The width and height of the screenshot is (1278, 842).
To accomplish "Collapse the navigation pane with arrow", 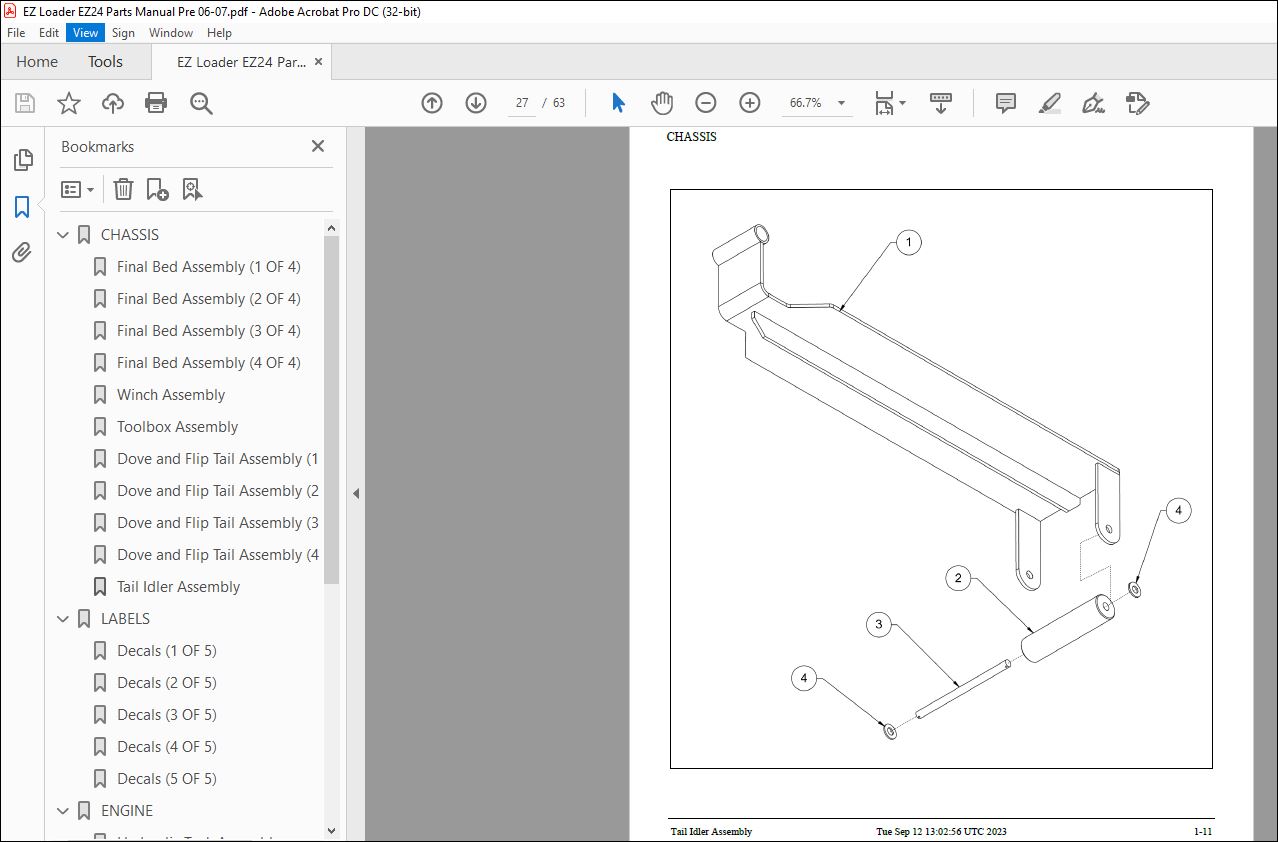I will tap(355, 493).
